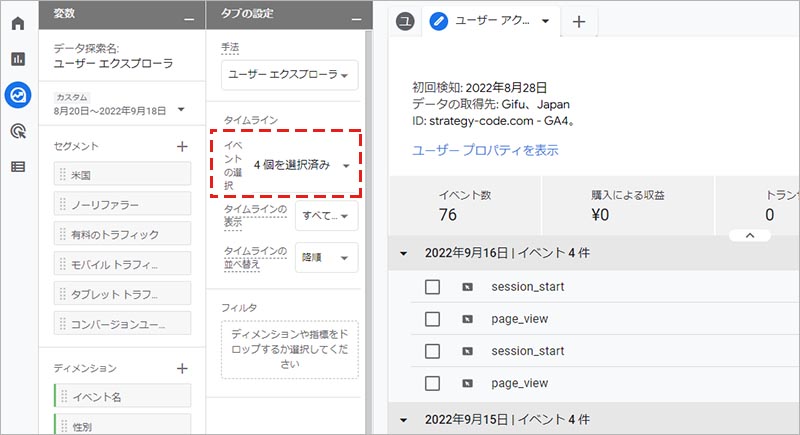This screenshot has height=435, width=800.
Task: Check the second session_start event checkbox
Action: click(x=432, y=351)
